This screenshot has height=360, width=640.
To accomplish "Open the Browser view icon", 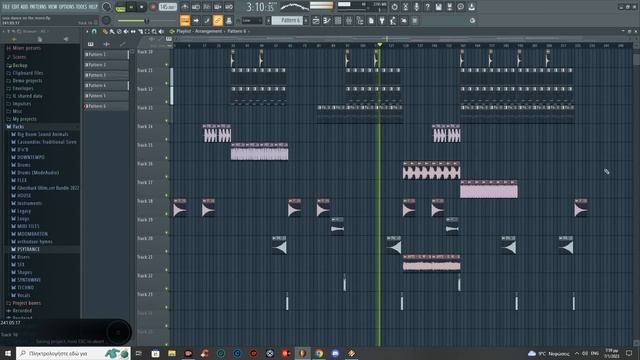I will coord(360,20).
